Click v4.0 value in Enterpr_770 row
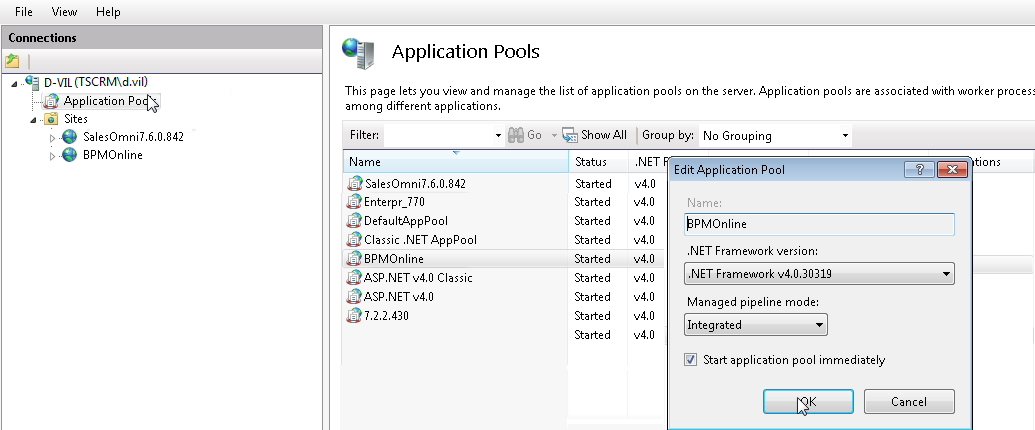Viewport: 1035px width, 430px height. click(644, 201)
